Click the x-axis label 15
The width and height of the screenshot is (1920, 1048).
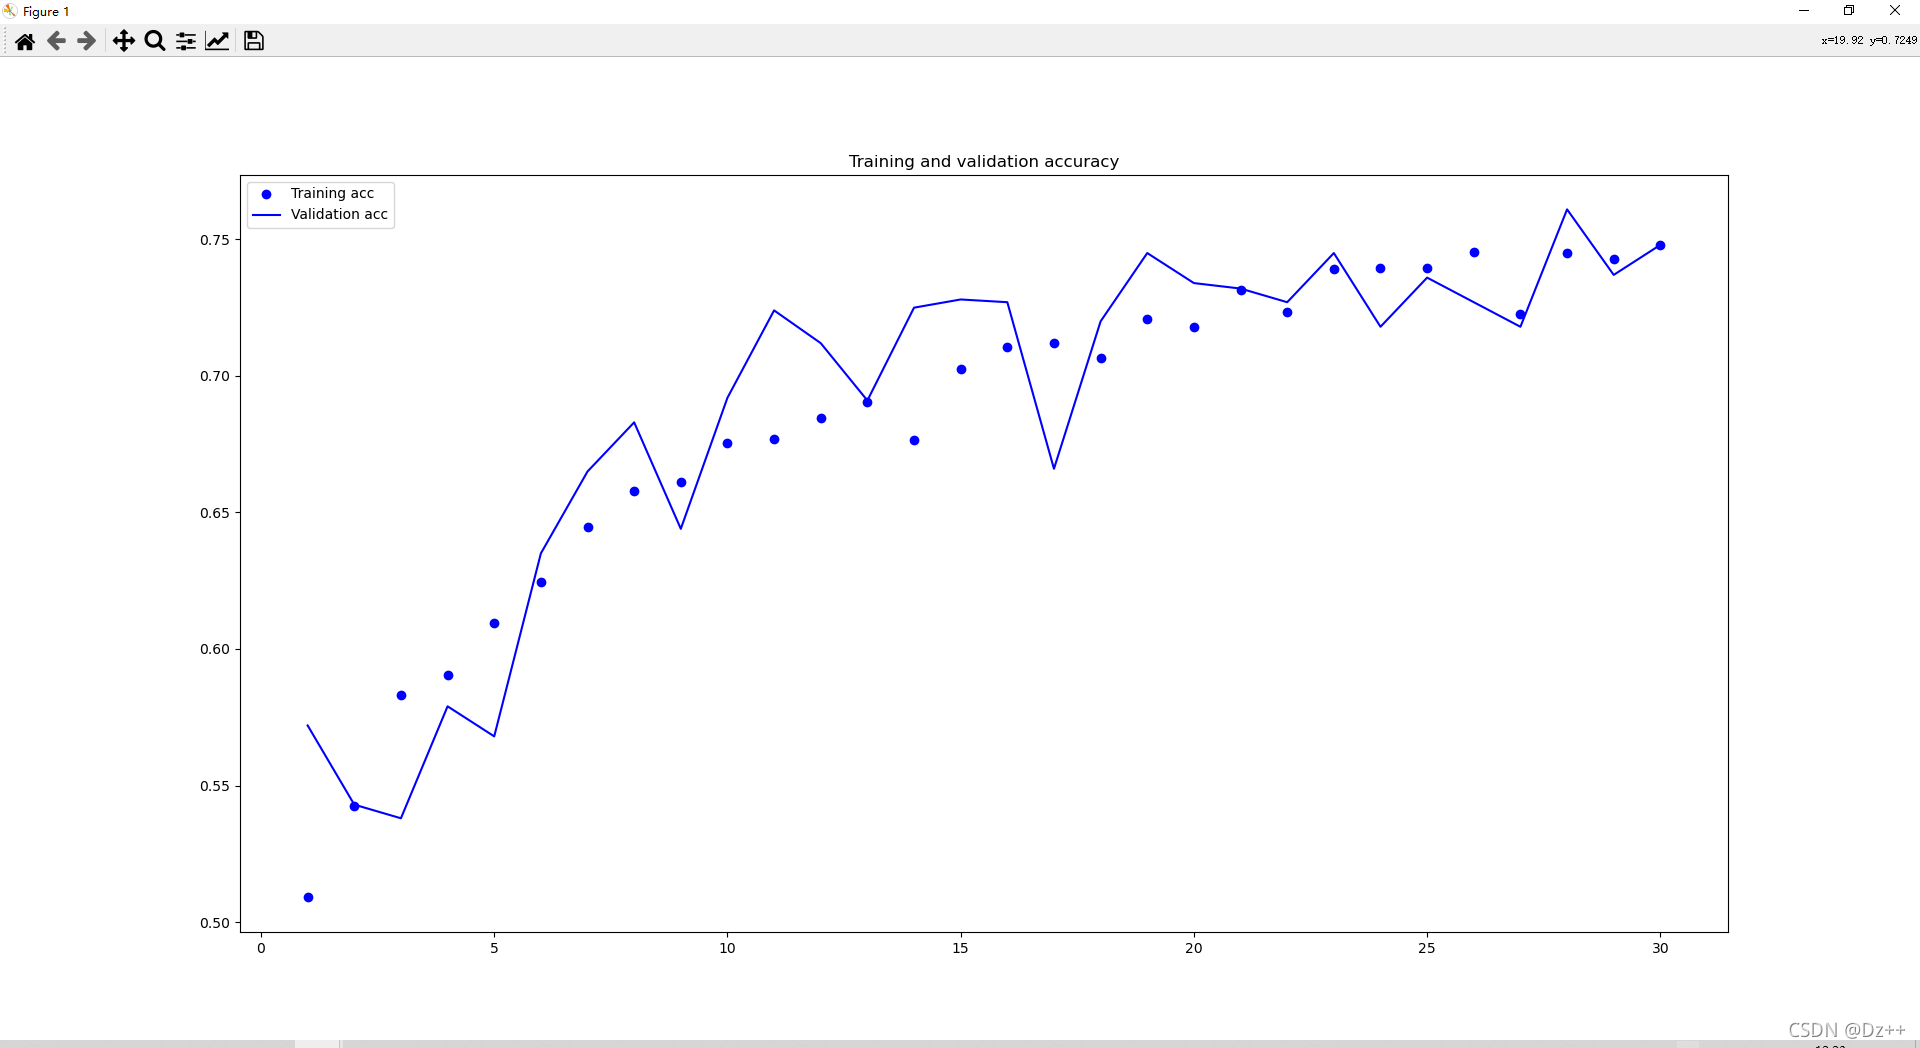pyautogui.click(x=960, y=948)
